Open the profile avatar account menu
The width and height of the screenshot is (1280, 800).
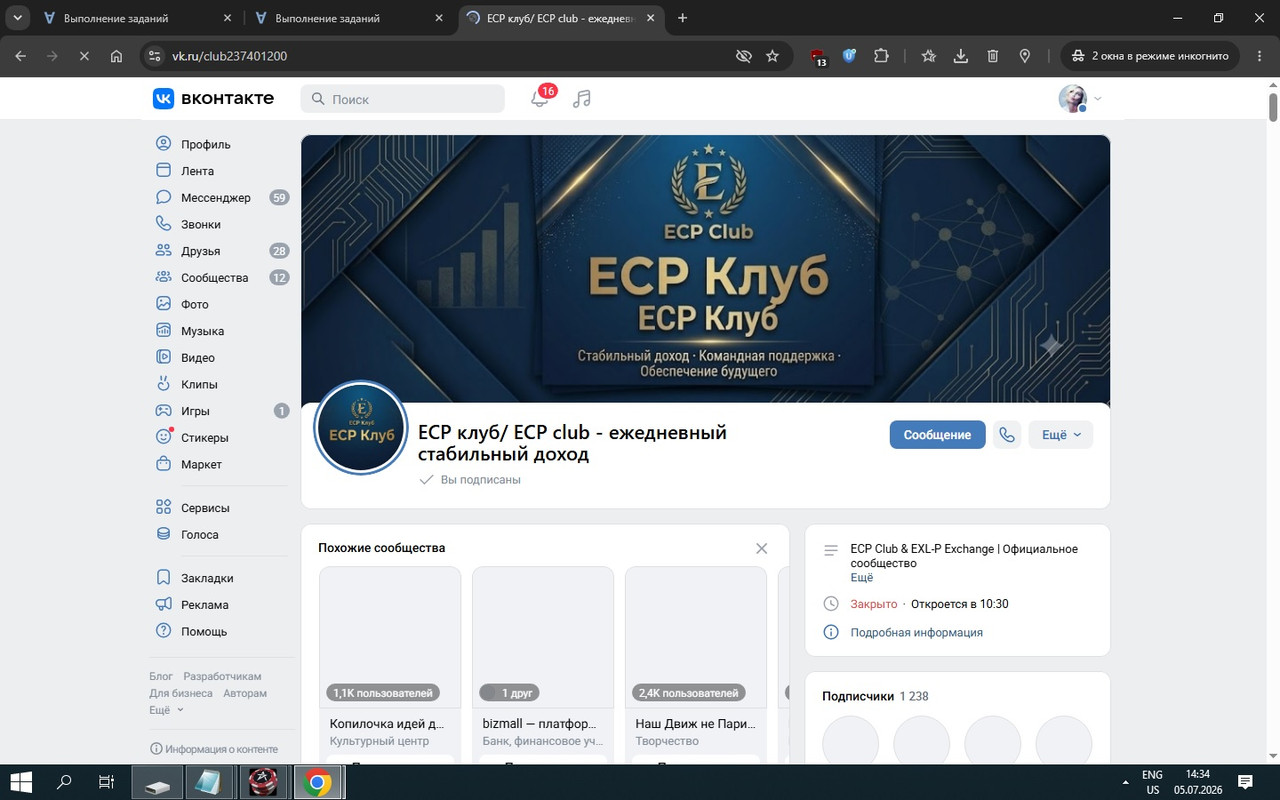pos(1080,98)
